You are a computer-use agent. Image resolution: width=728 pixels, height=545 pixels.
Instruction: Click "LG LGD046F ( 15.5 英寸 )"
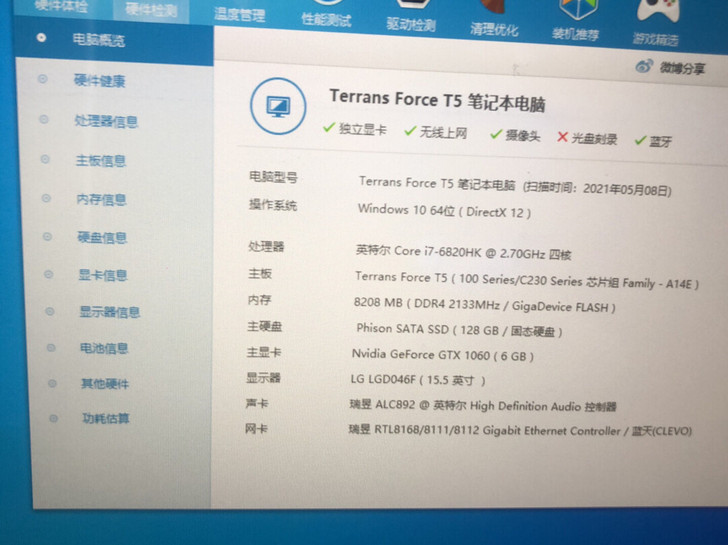click(418, 380)
